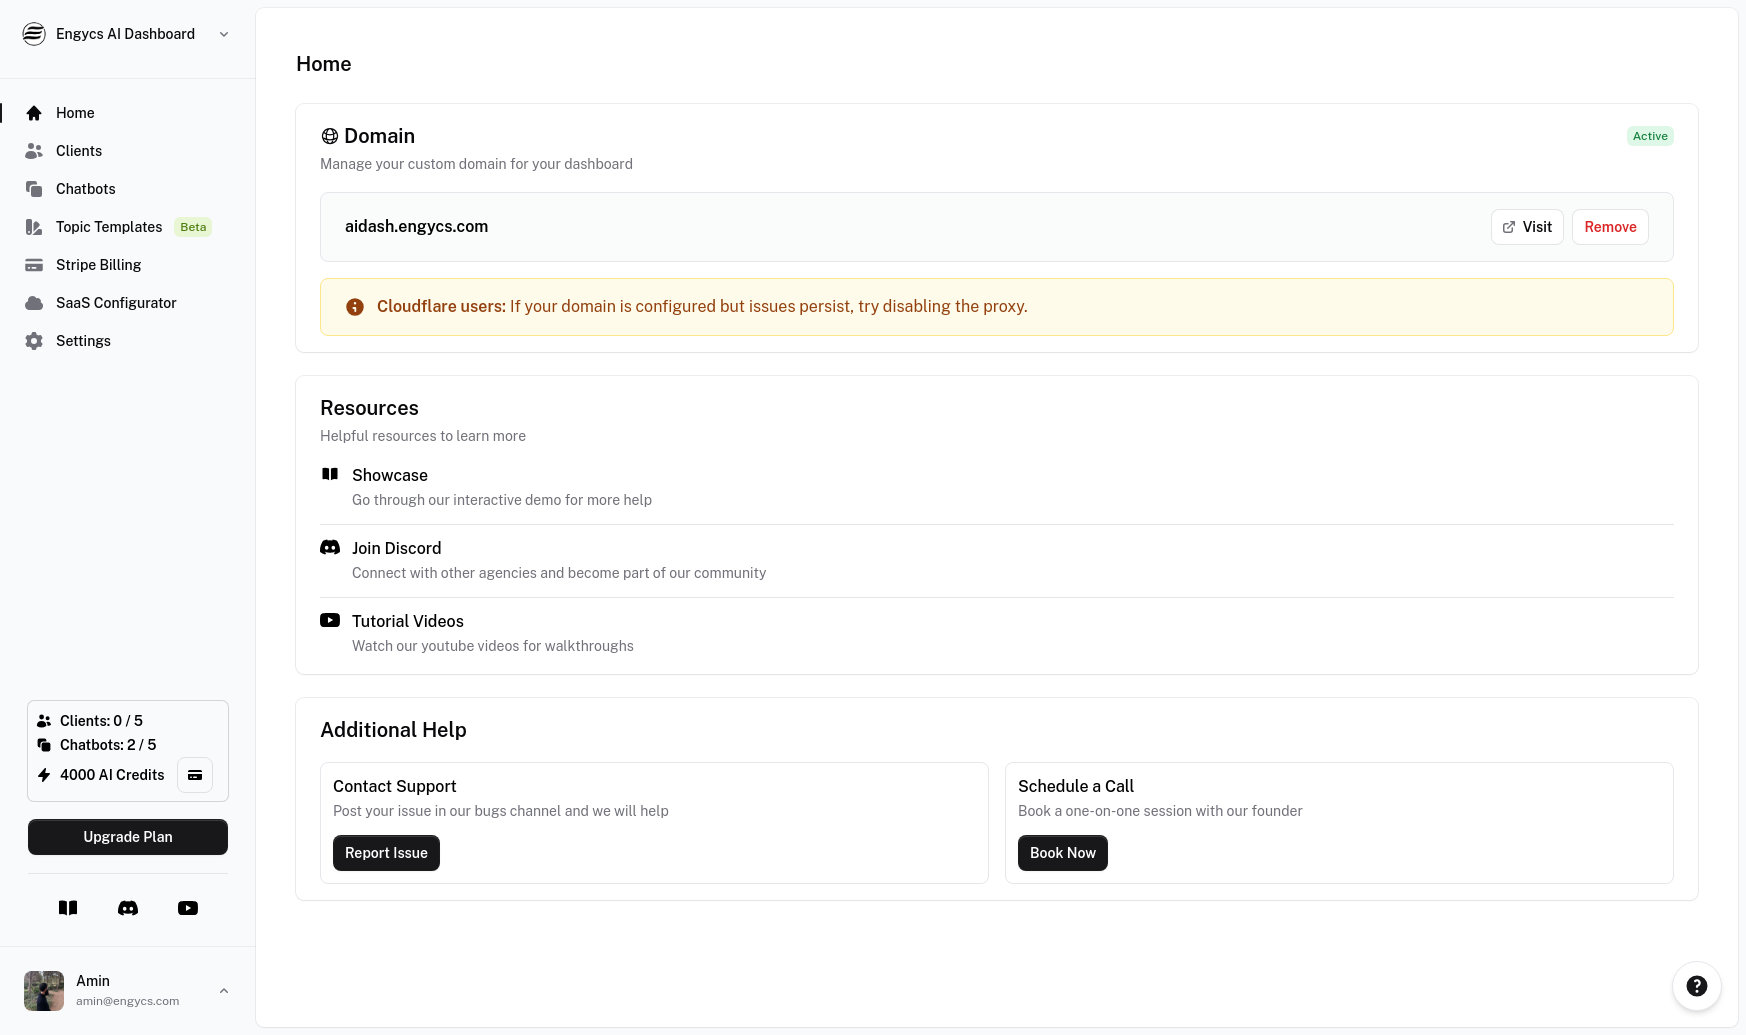Open Chatbots from the sidebar
The height and width of the screenshot is (1035, 1746).
(85, 189)
